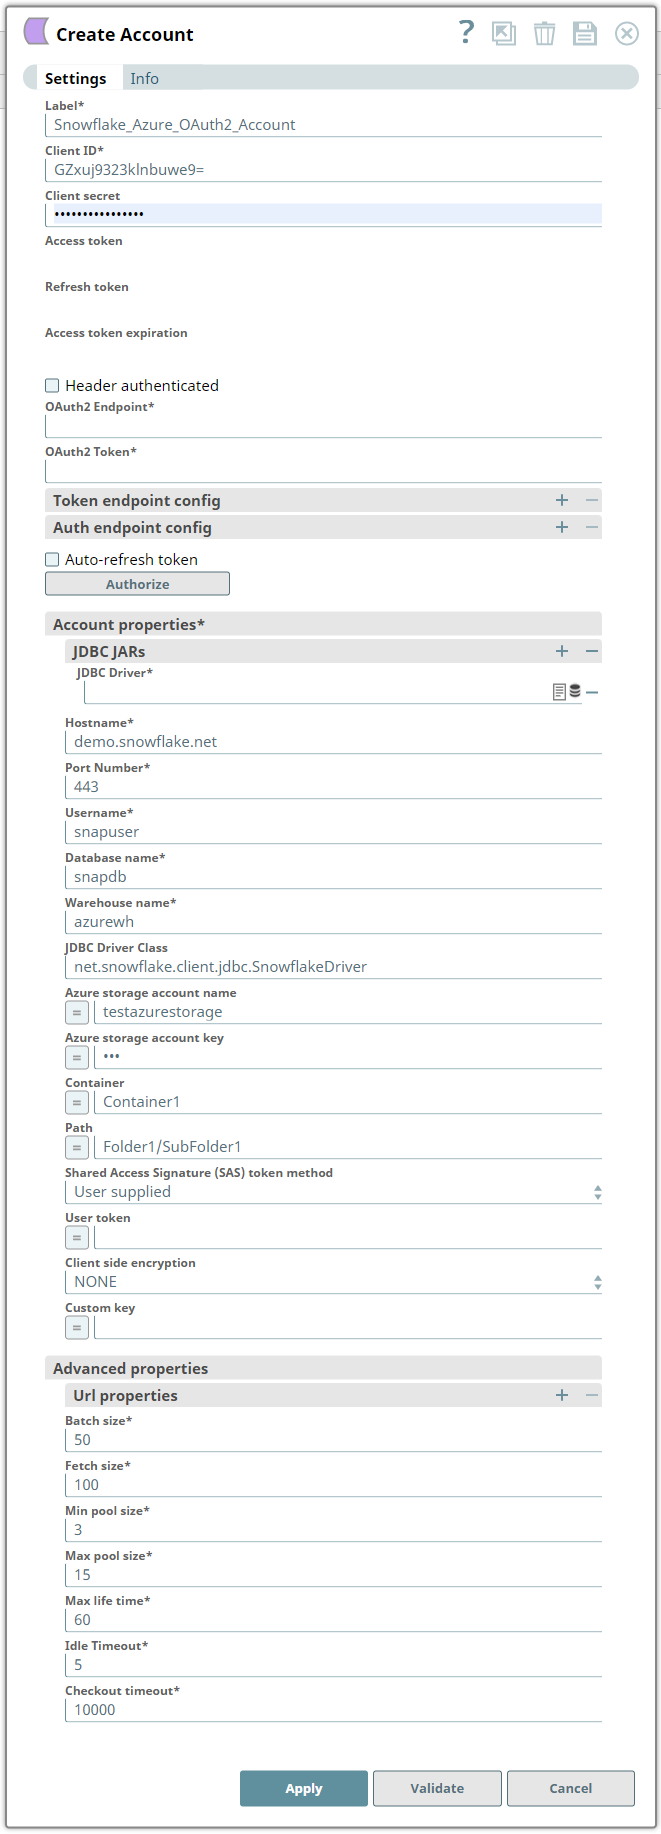This screenshot has width=661, height=1834.
Task: Switch to the Info tab
Action: click(144, 78)
